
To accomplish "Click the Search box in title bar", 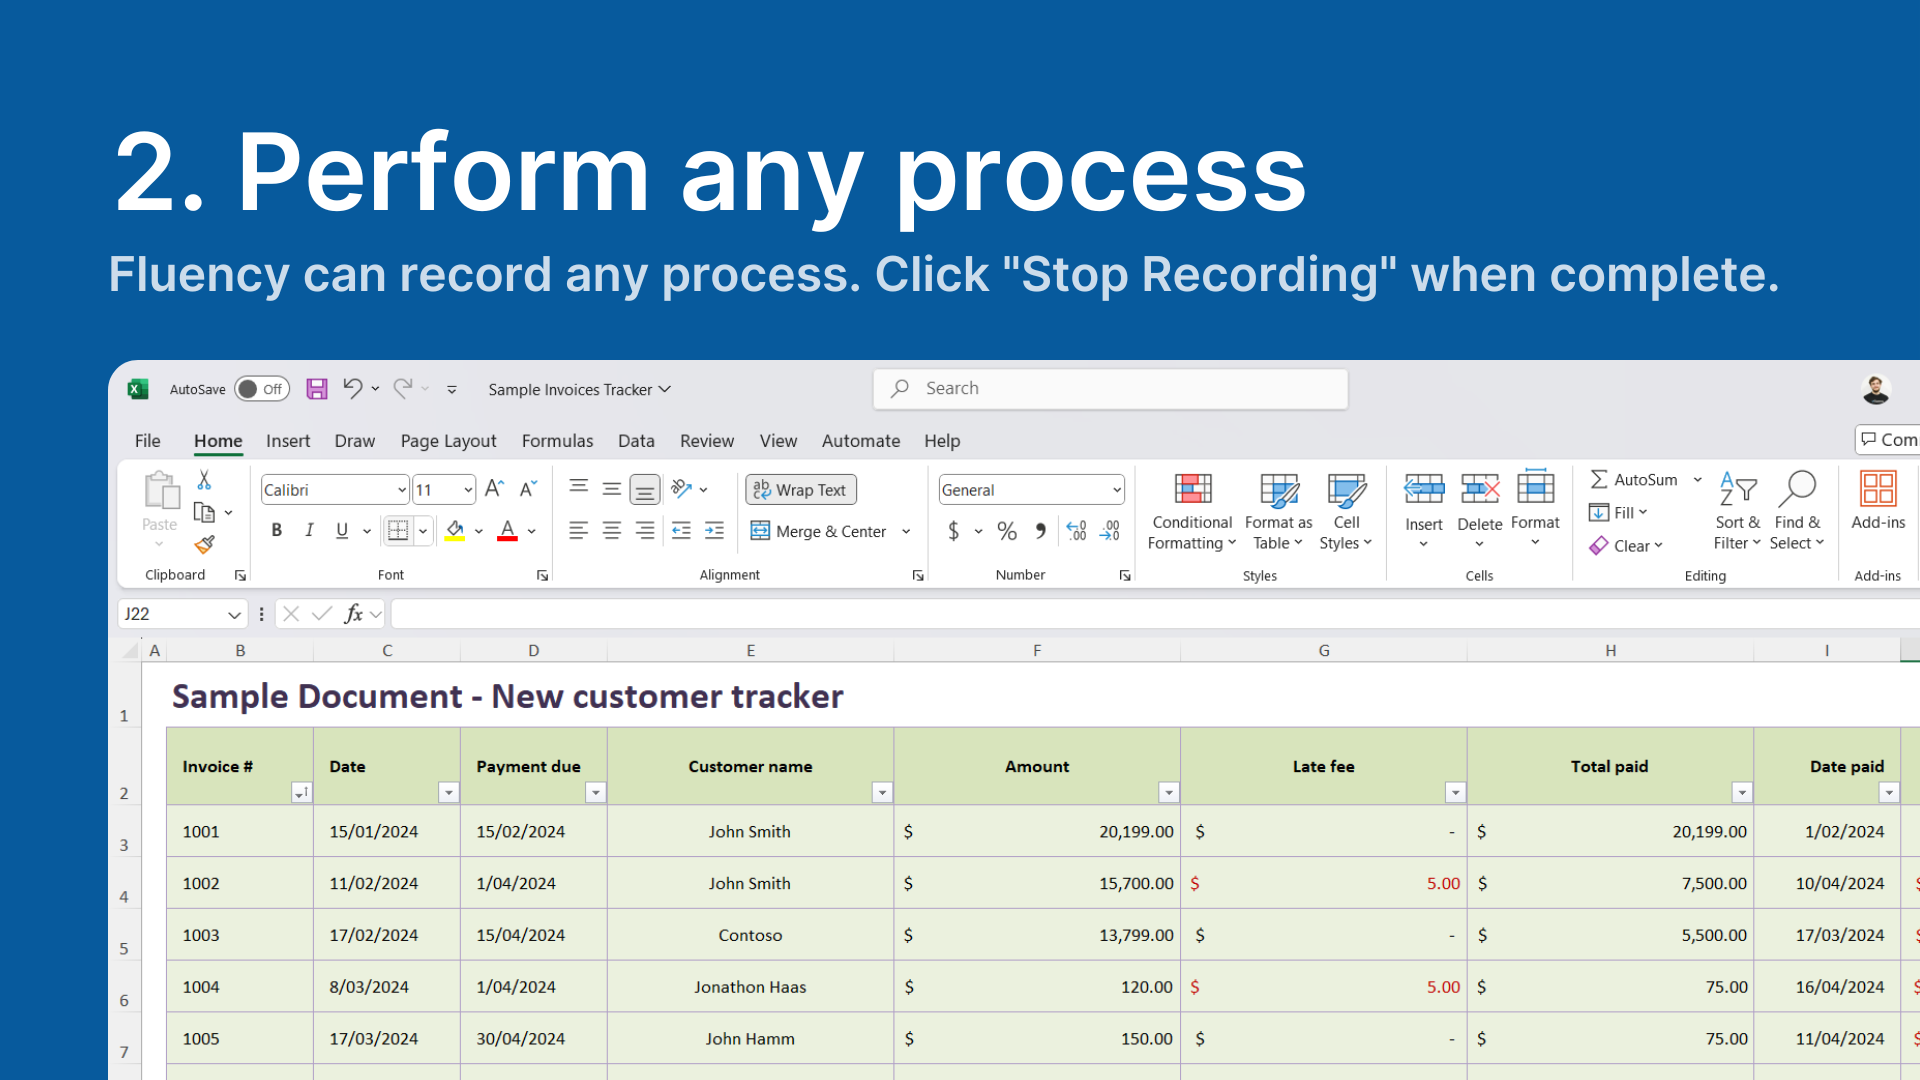I will (x=1110, y=389).
